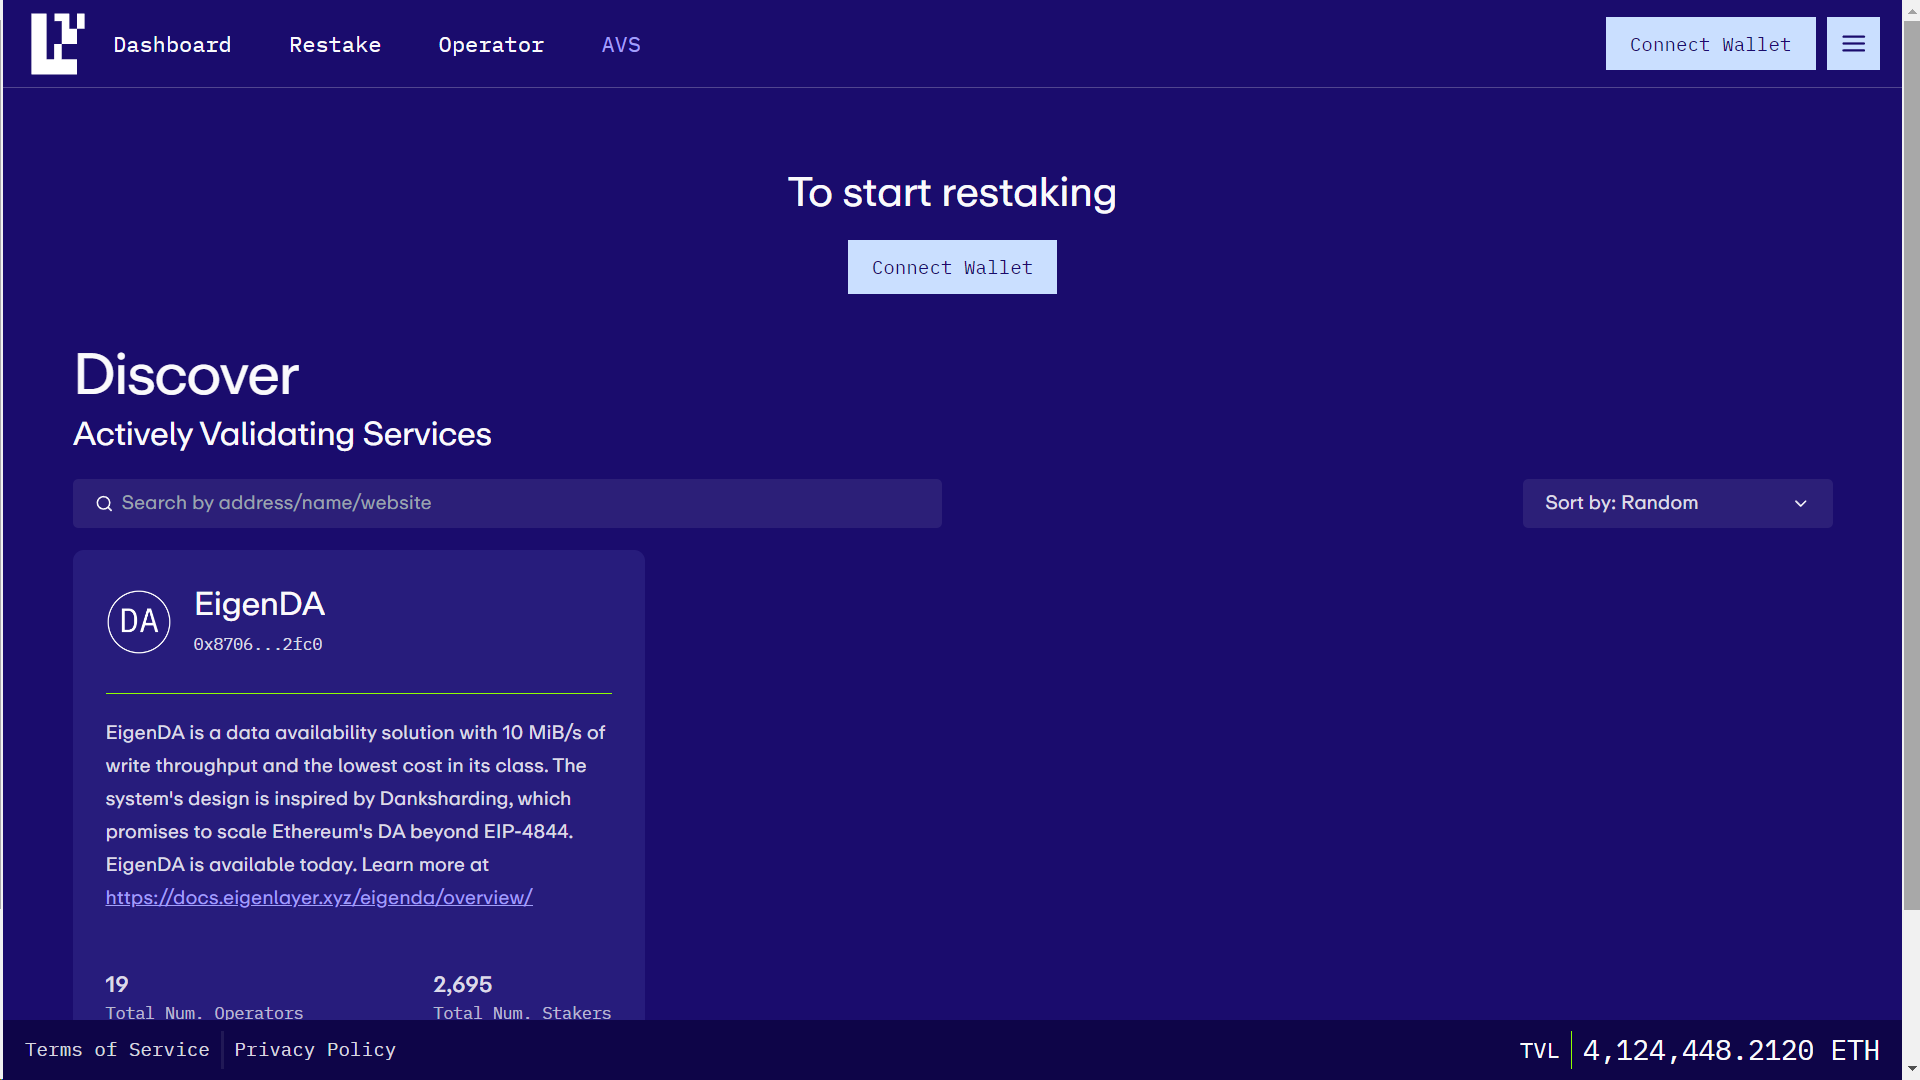Click the page vertical scrollbar thumb
The image size is (1920, 1080).
1911,465
